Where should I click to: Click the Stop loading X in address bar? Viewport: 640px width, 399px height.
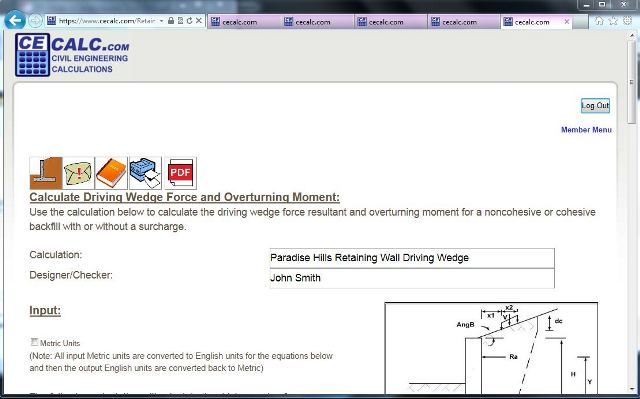(199, 21)
